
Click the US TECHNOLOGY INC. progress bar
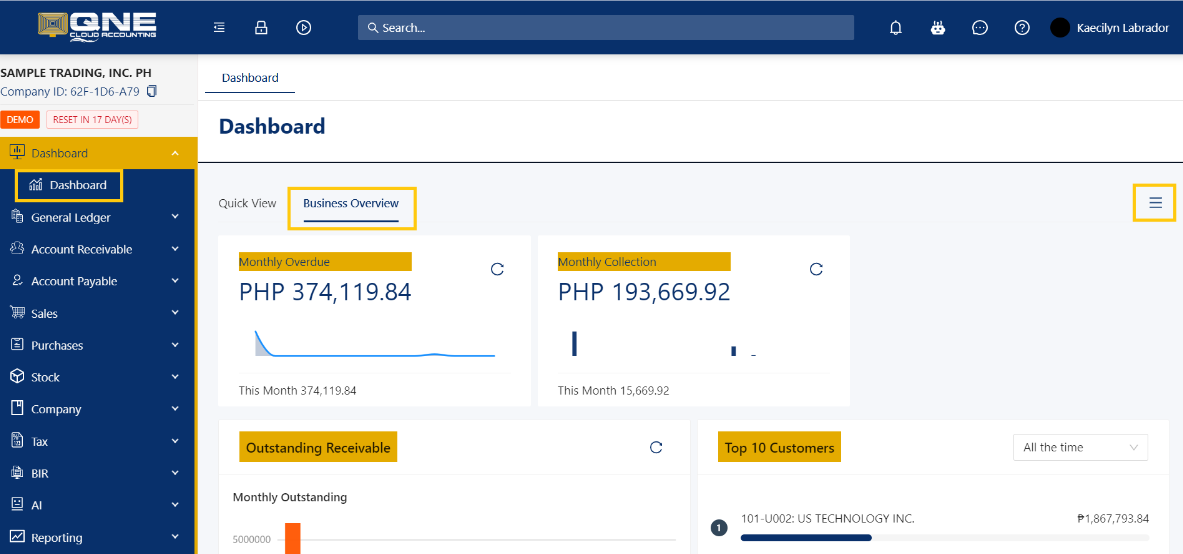pos(945,537)
